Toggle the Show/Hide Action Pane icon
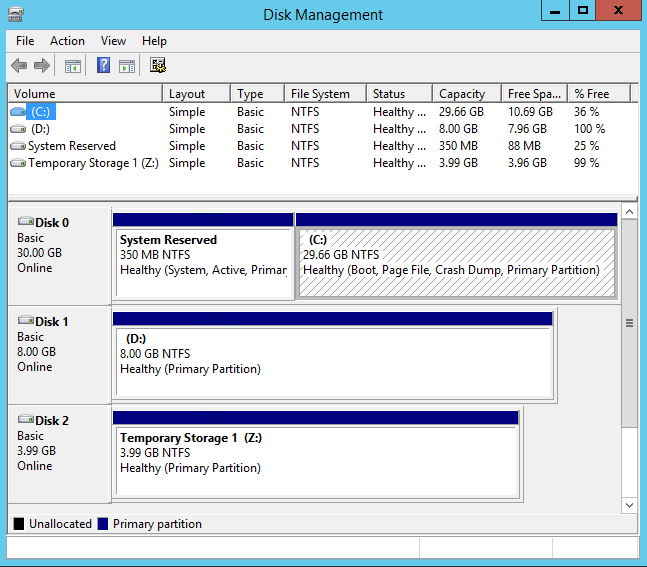The width and height of the screenshot is (647, 567). coord(127,66)
